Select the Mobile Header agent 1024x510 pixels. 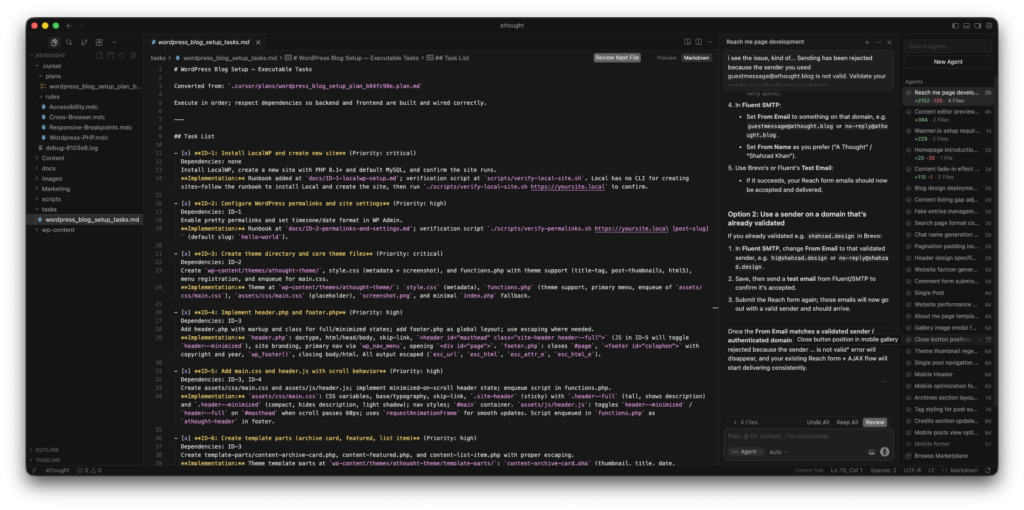pyautogui.click(x=948, y=374)
